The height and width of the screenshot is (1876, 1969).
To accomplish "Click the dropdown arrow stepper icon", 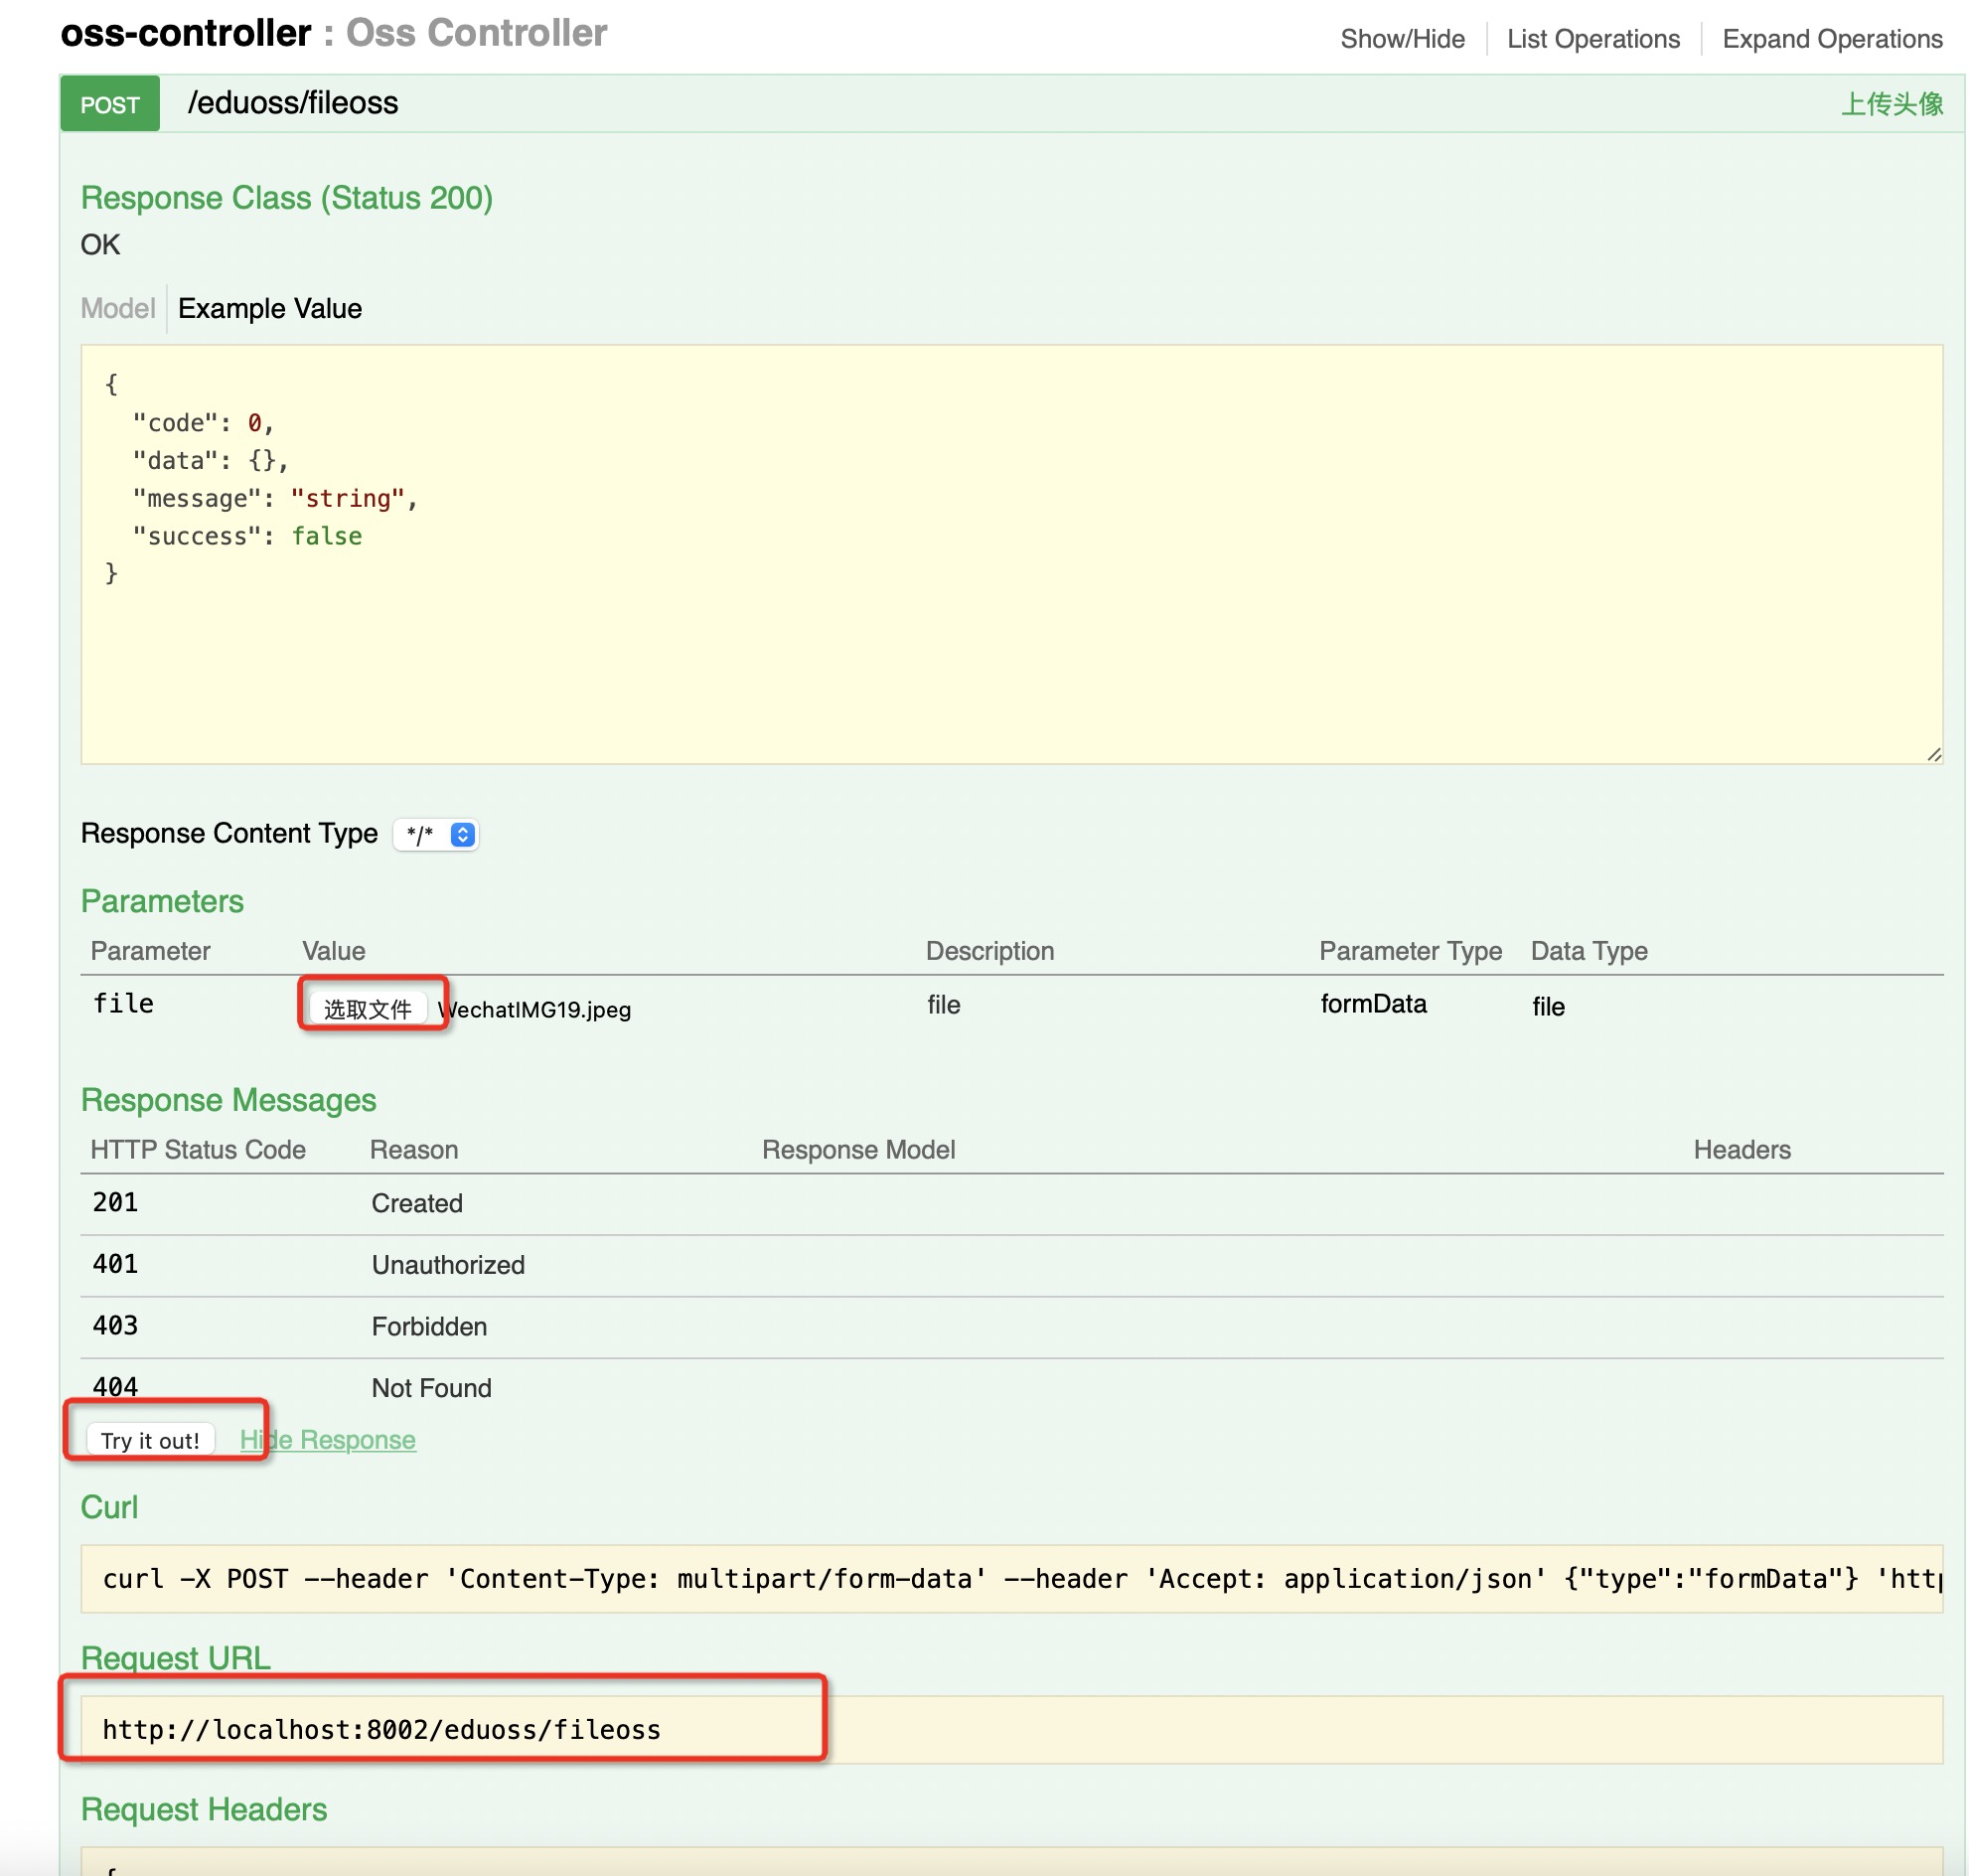I will [x=462, y=834].
